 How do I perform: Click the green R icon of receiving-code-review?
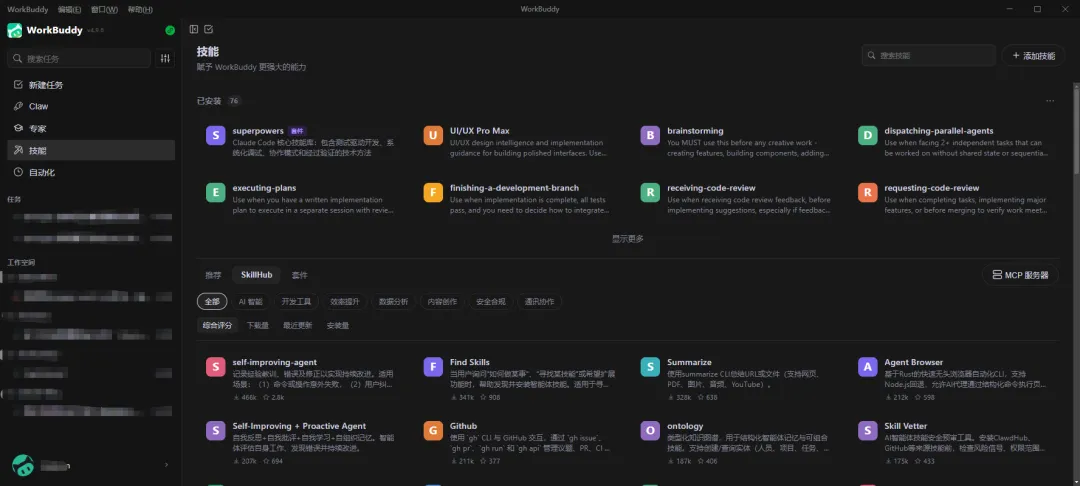[x=650, y=193]
